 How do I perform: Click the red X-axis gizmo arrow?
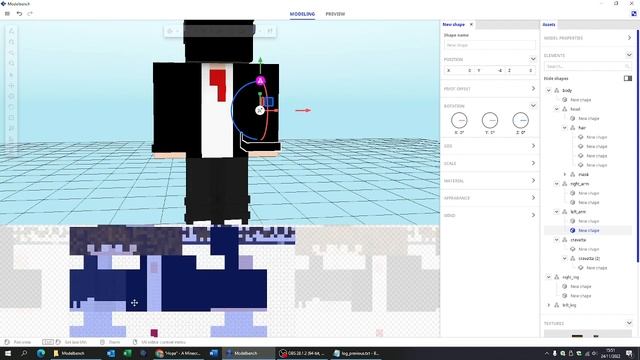(303, 110)
